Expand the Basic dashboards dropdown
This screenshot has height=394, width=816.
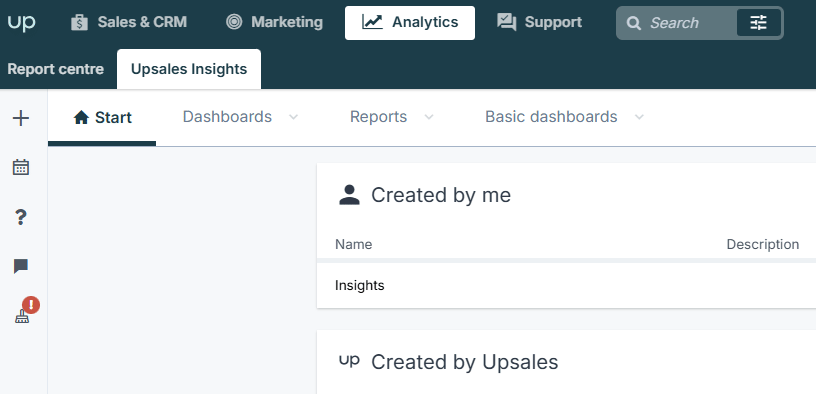coord(565,117)
